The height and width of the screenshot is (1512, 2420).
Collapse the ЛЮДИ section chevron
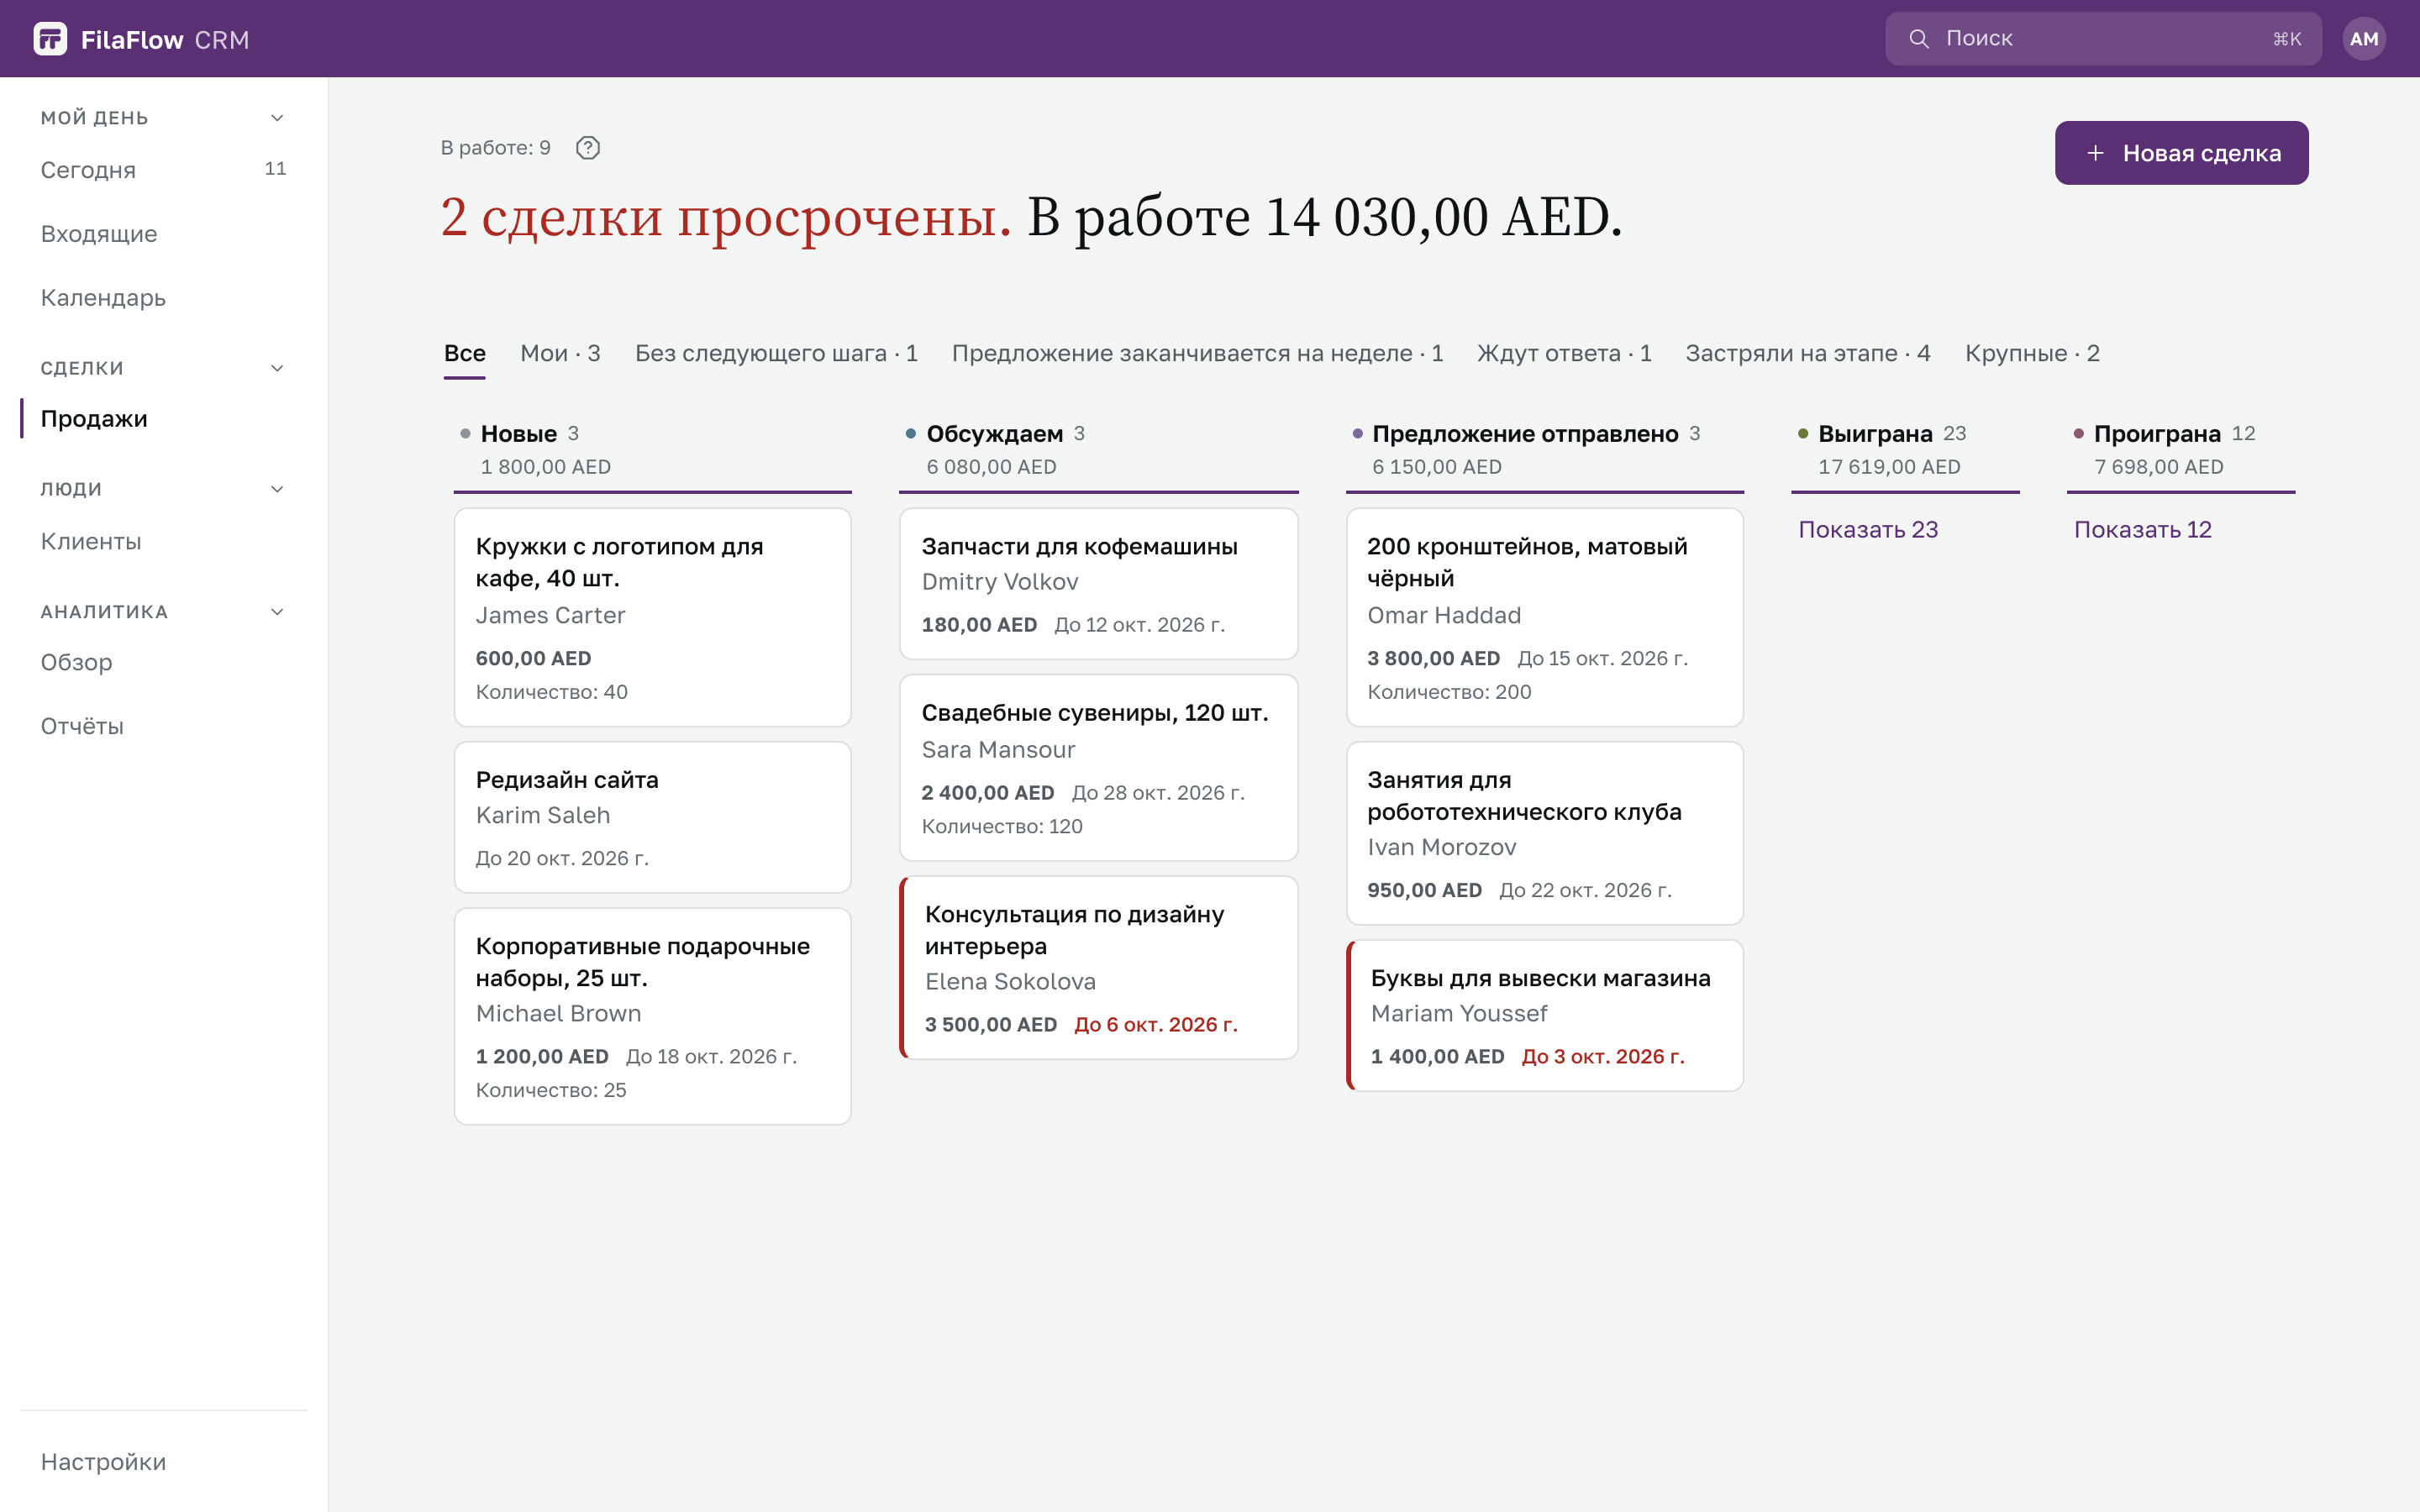point(277,489)
